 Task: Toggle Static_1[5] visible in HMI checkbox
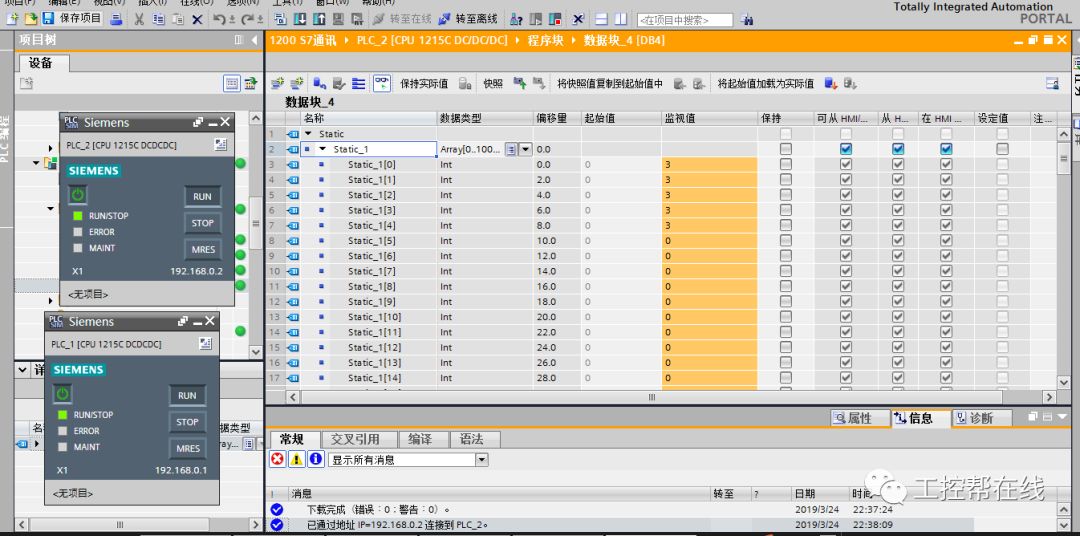[x=946, y=240]
